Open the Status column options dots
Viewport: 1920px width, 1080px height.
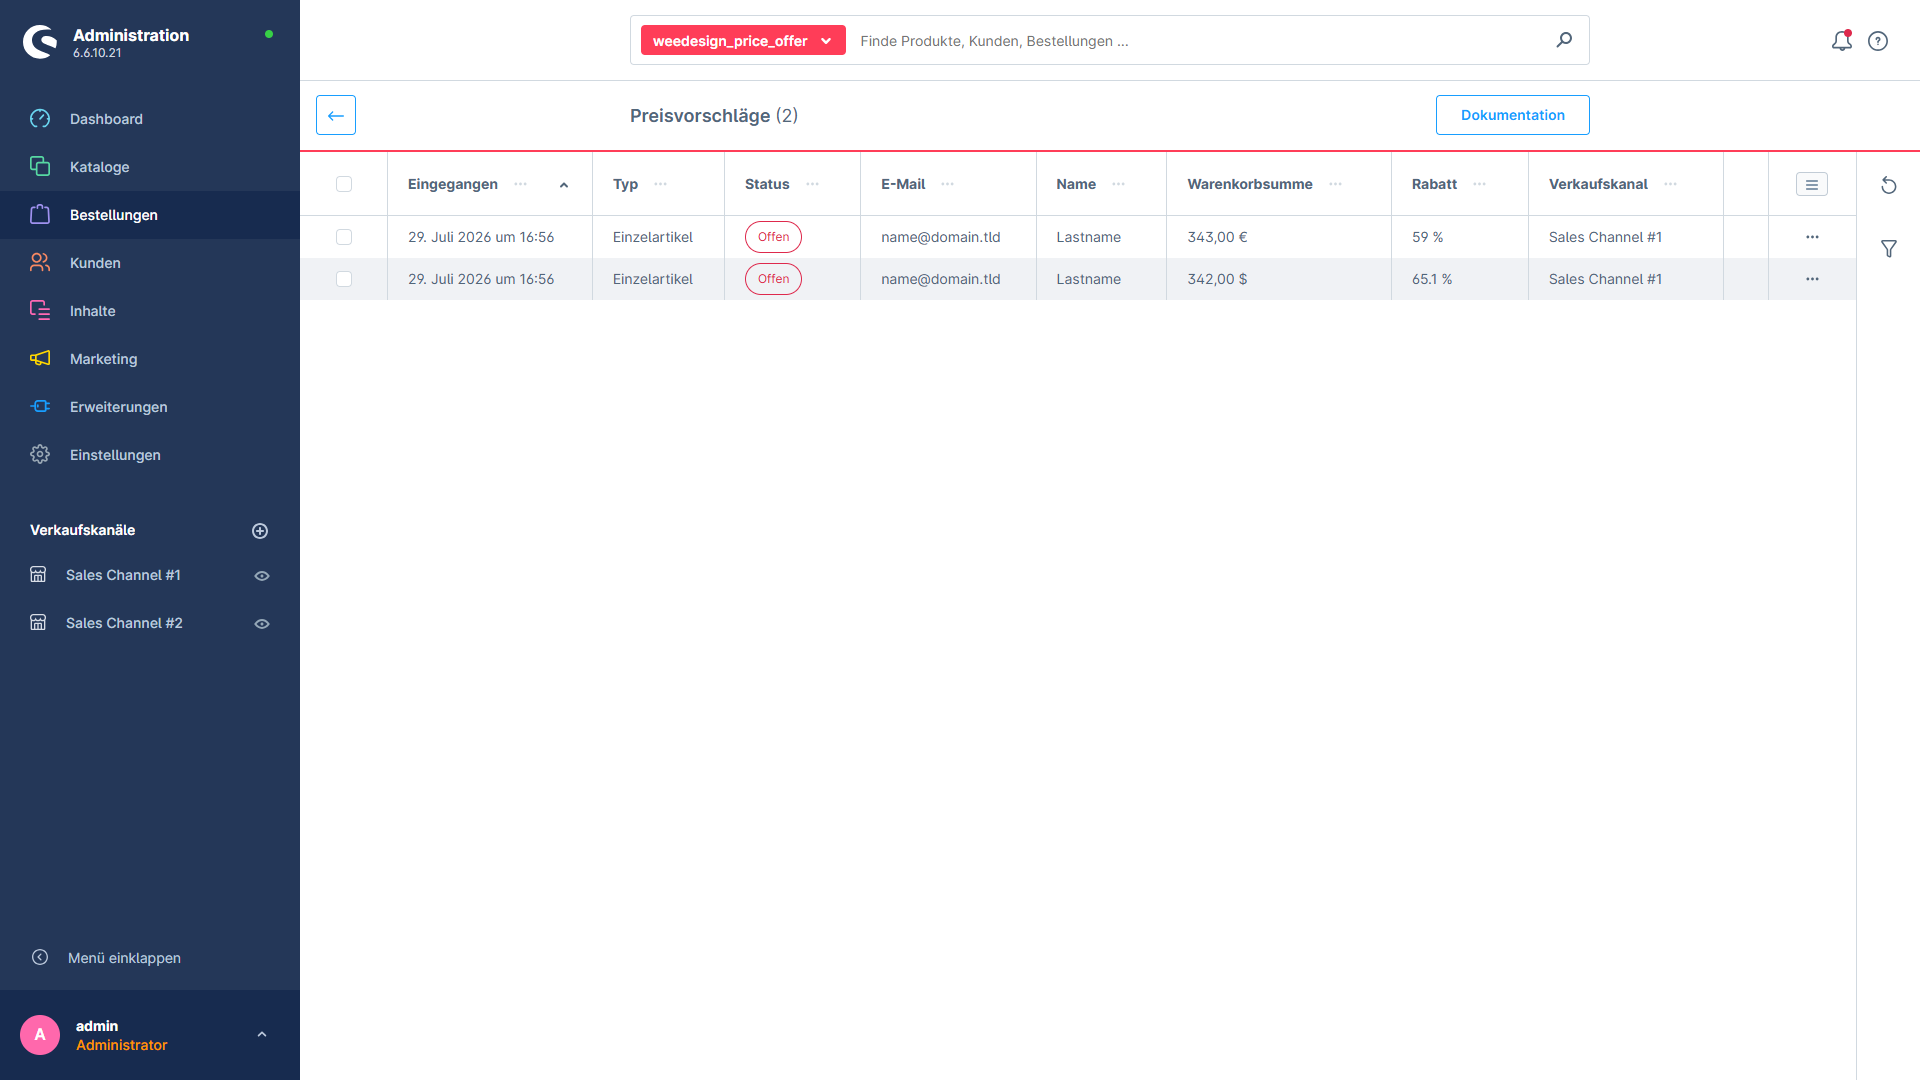coord(812,184)
